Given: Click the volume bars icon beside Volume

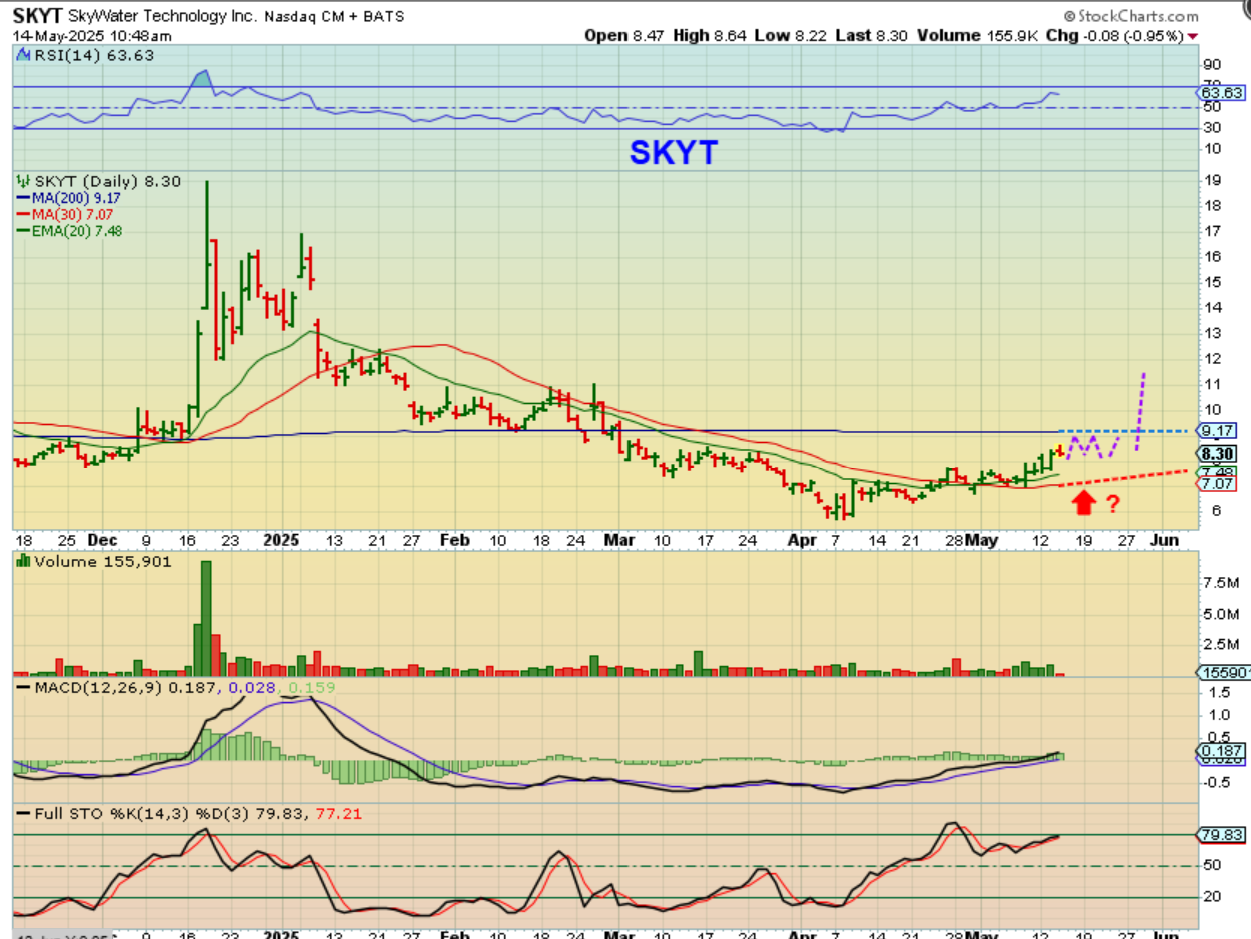Looking at the screenshot, I should 24,562.
